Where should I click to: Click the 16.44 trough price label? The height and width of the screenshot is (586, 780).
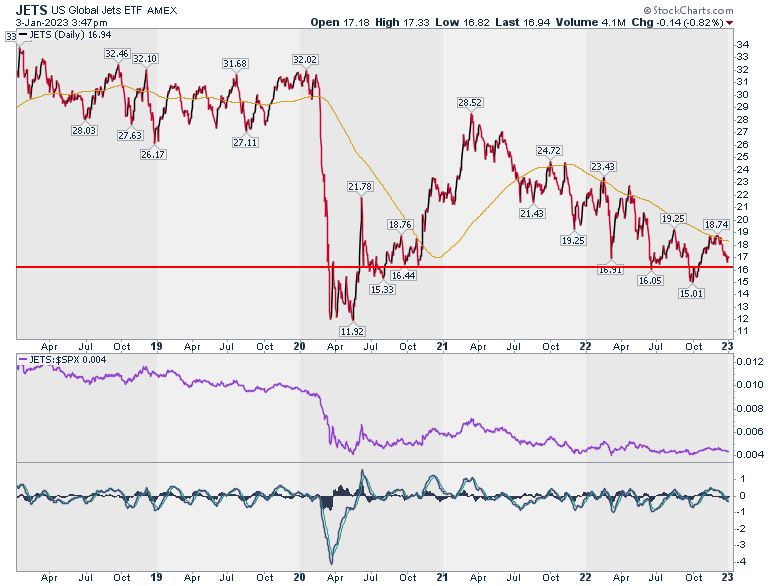[403, 276]
